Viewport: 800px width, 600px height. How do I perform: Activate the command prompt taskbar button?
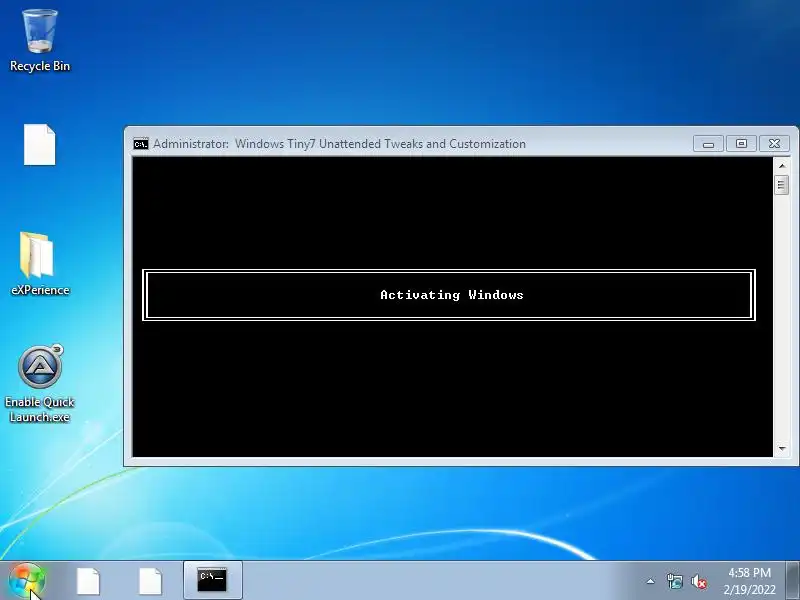tap(212, 580)
